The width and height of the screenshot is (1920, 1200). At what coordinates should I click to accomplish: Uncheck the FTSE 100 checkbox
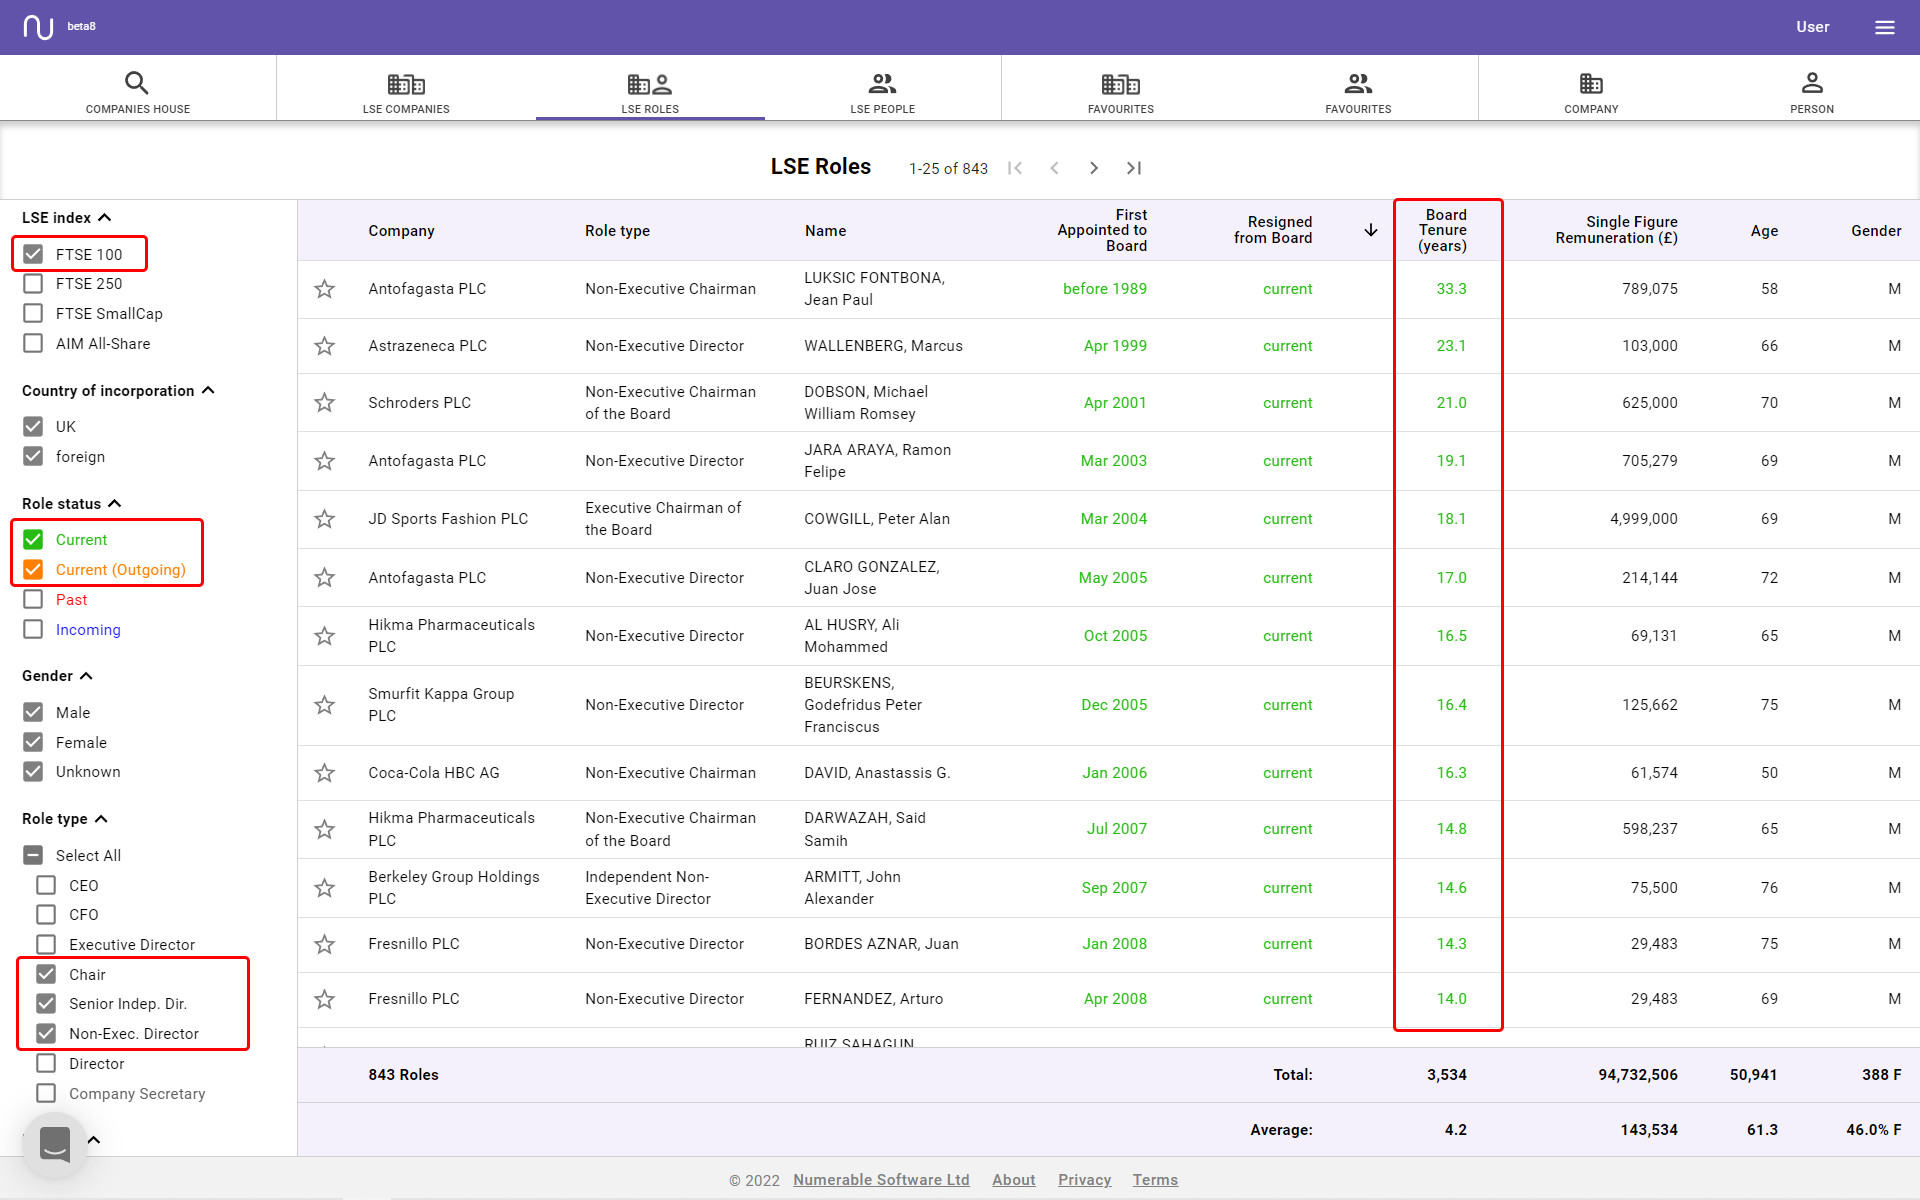[33, 254]
